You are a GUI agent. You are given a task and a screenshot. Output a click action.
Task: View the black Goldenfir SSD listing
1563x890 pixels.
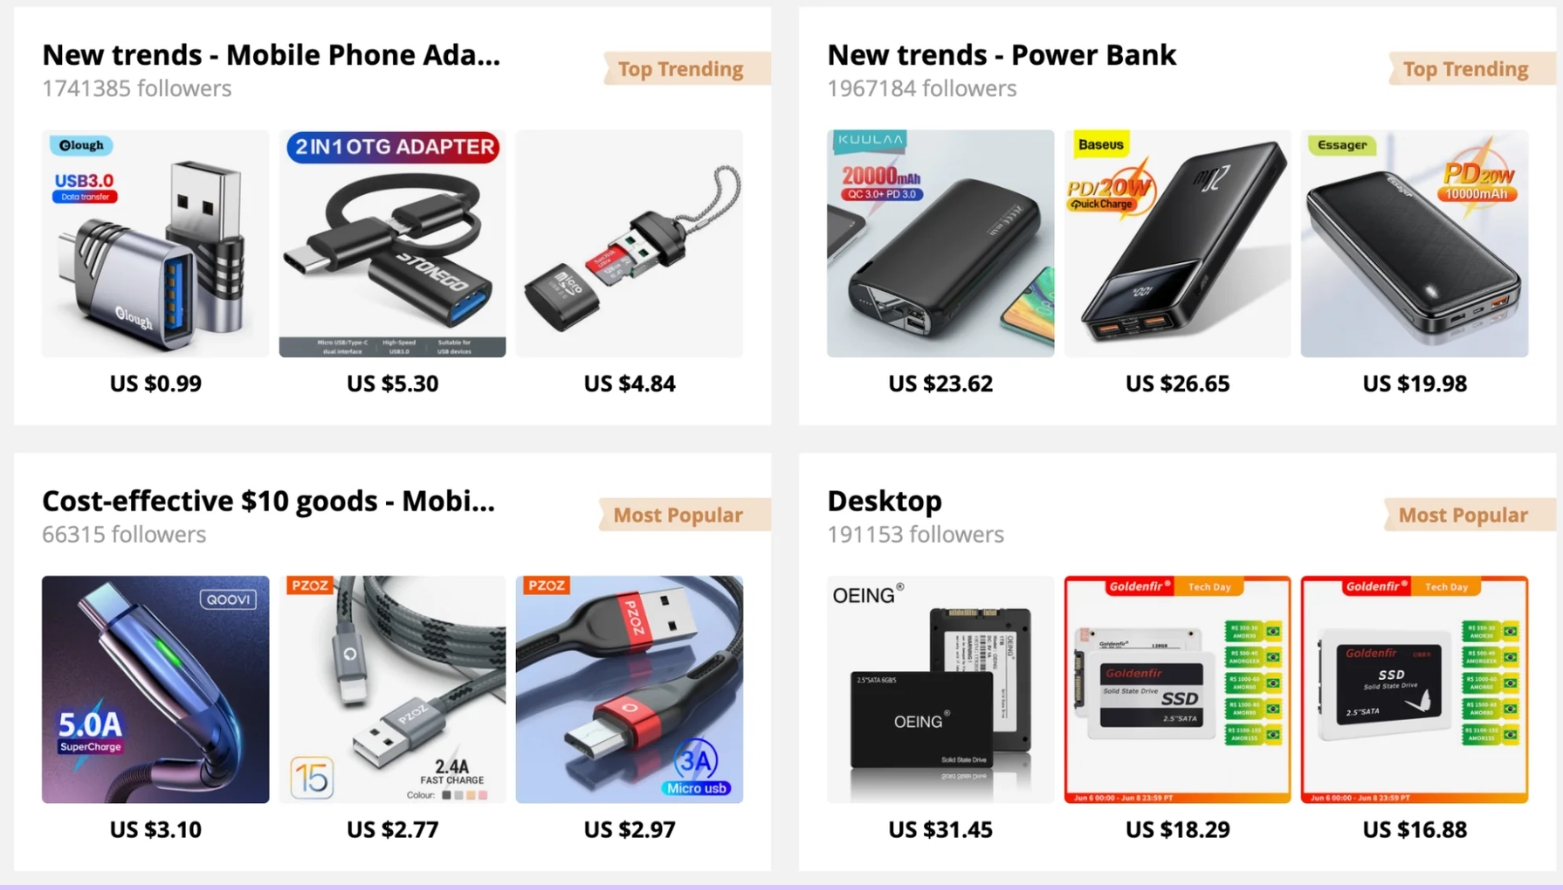[x=1414, y=689]
